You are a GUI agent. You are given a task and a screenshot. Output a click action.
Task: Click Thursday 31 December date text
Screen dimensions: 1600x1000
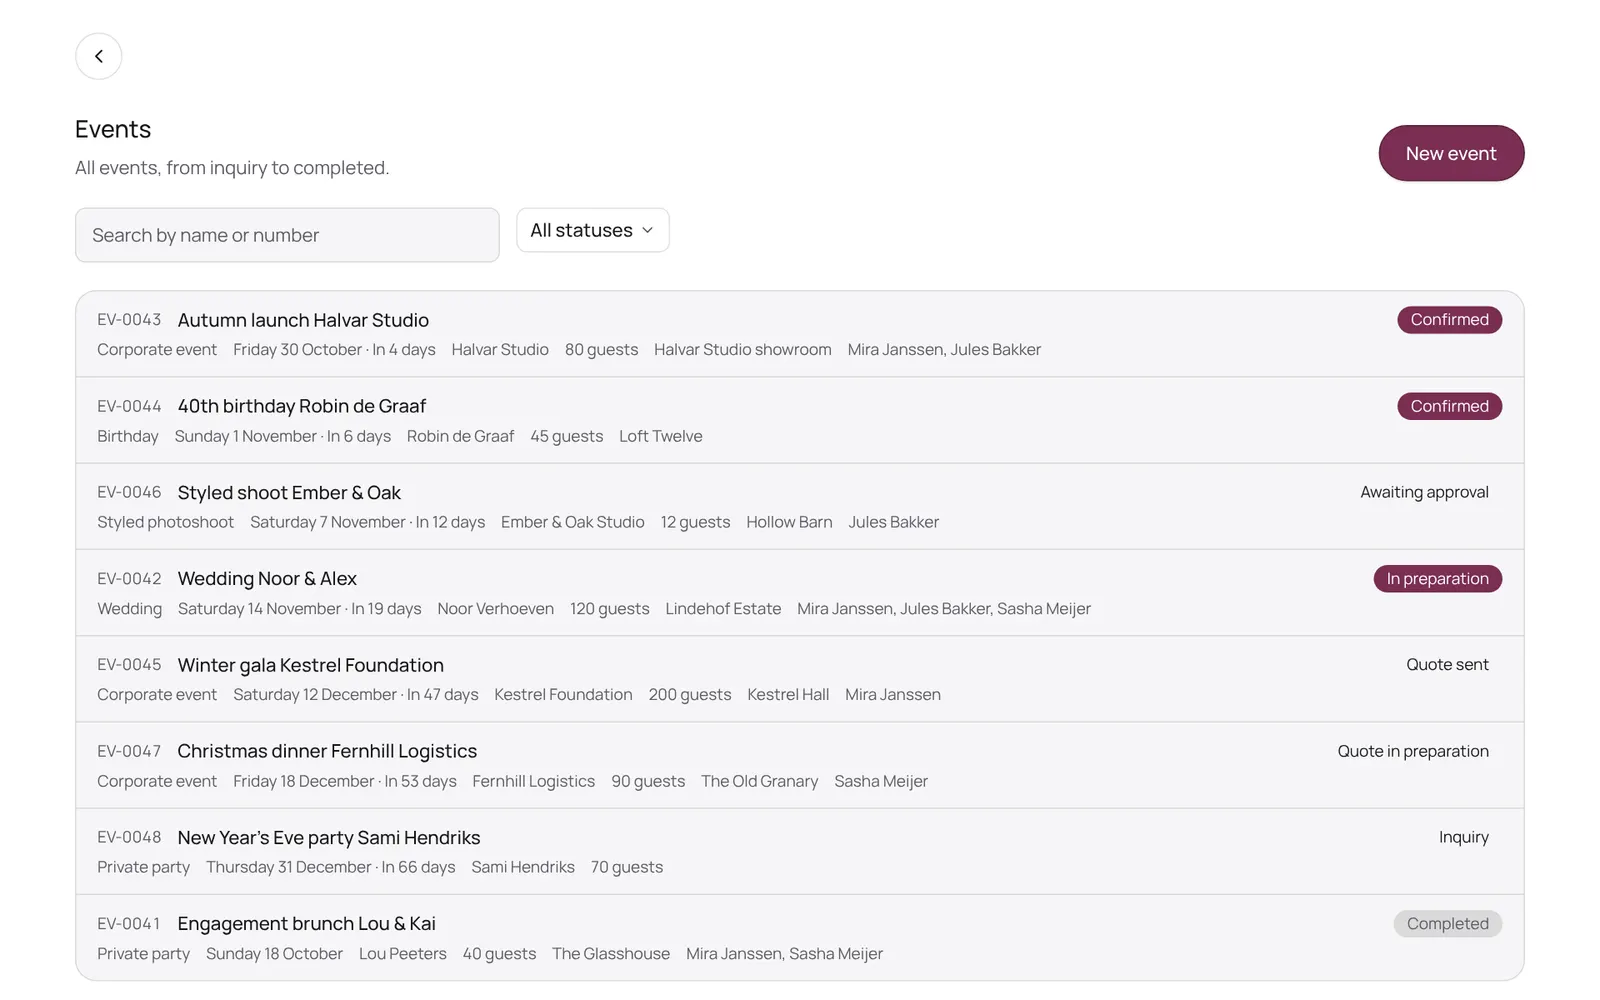click(x=288, y=867)
